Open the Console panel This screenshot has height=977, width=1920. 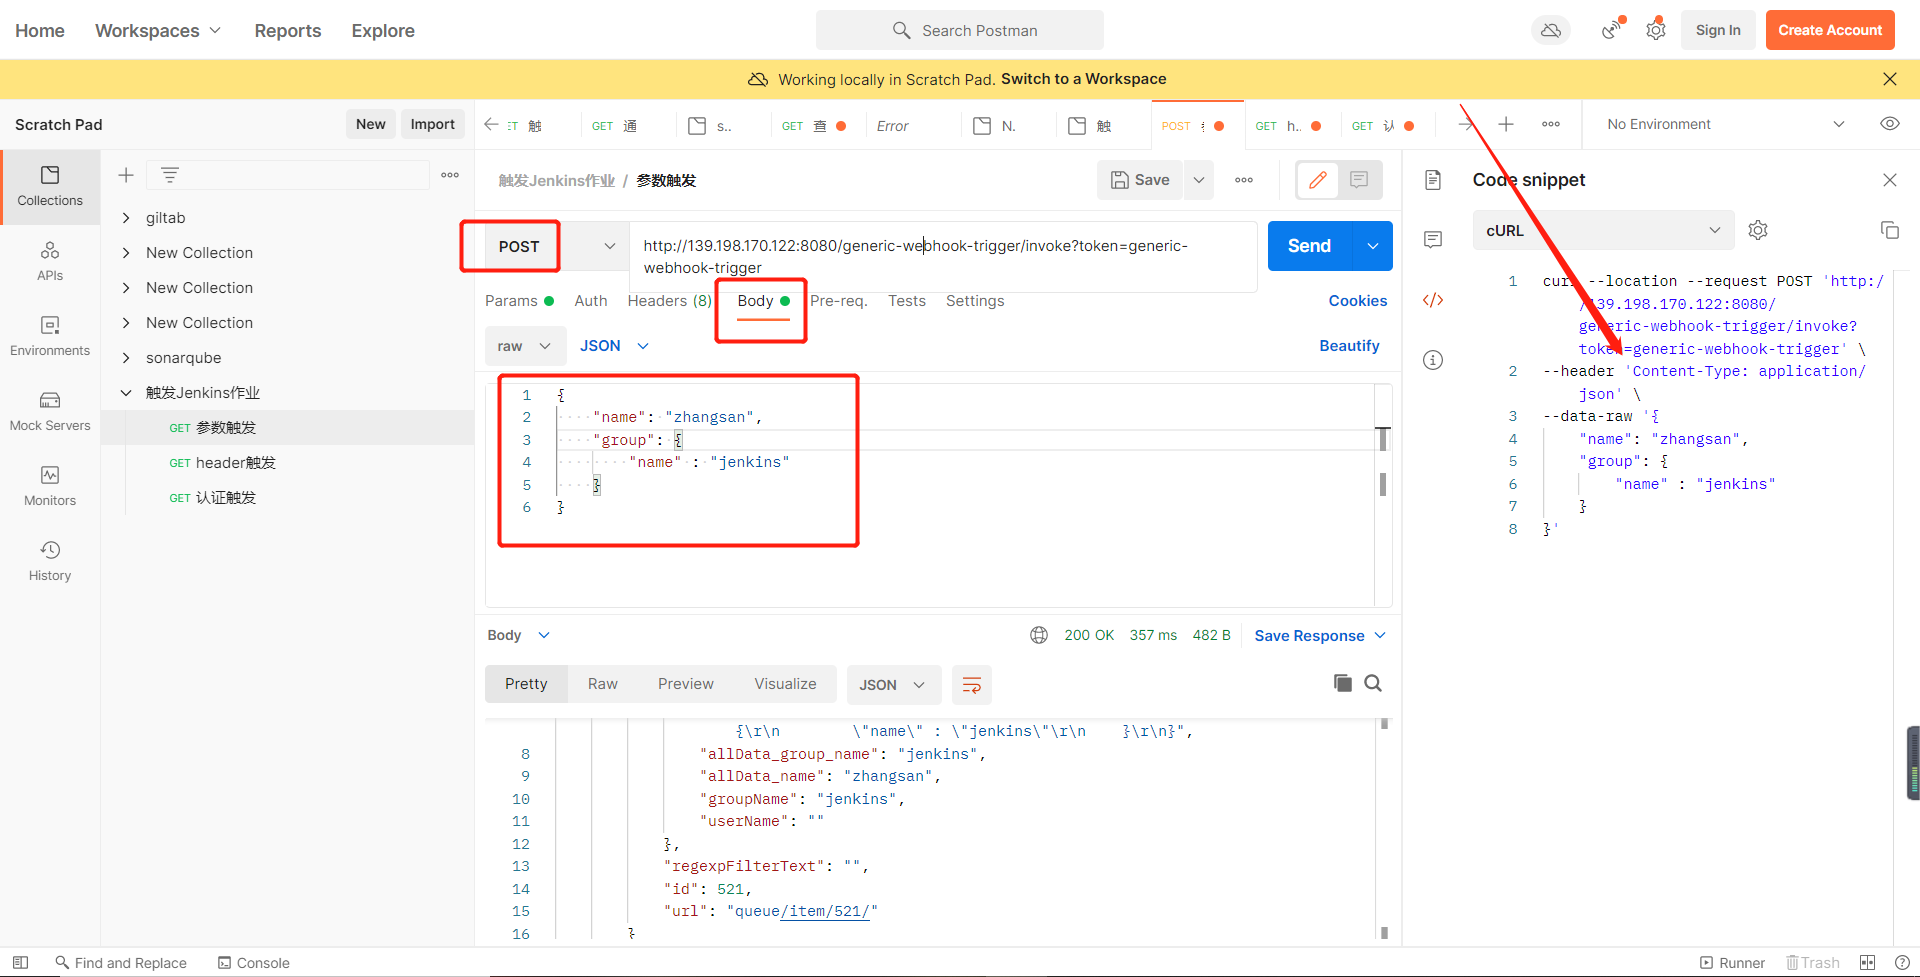[x=253, y=962]
